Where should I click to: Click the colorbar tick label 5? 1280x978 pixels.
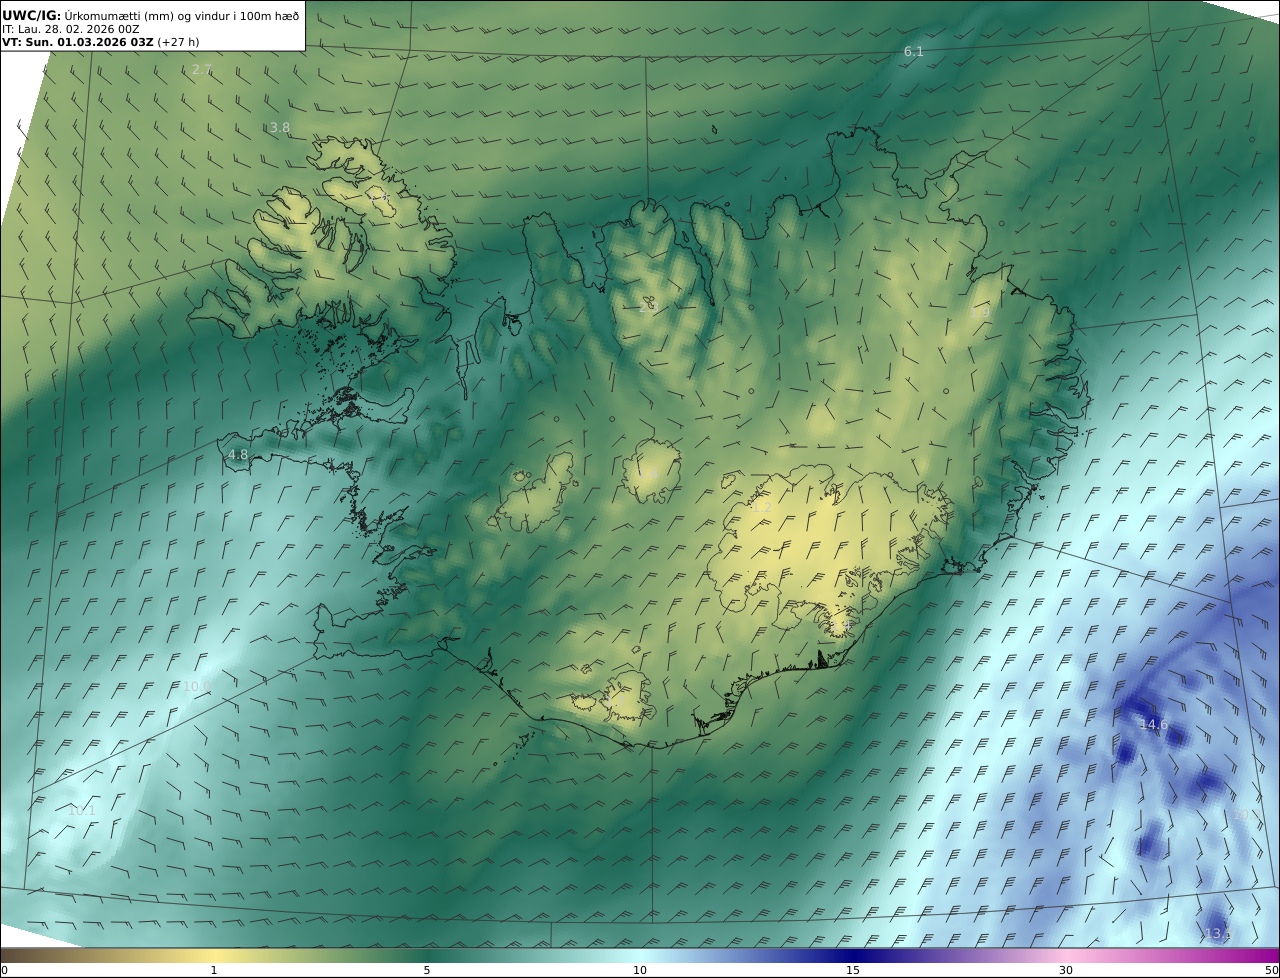[427, 970]
